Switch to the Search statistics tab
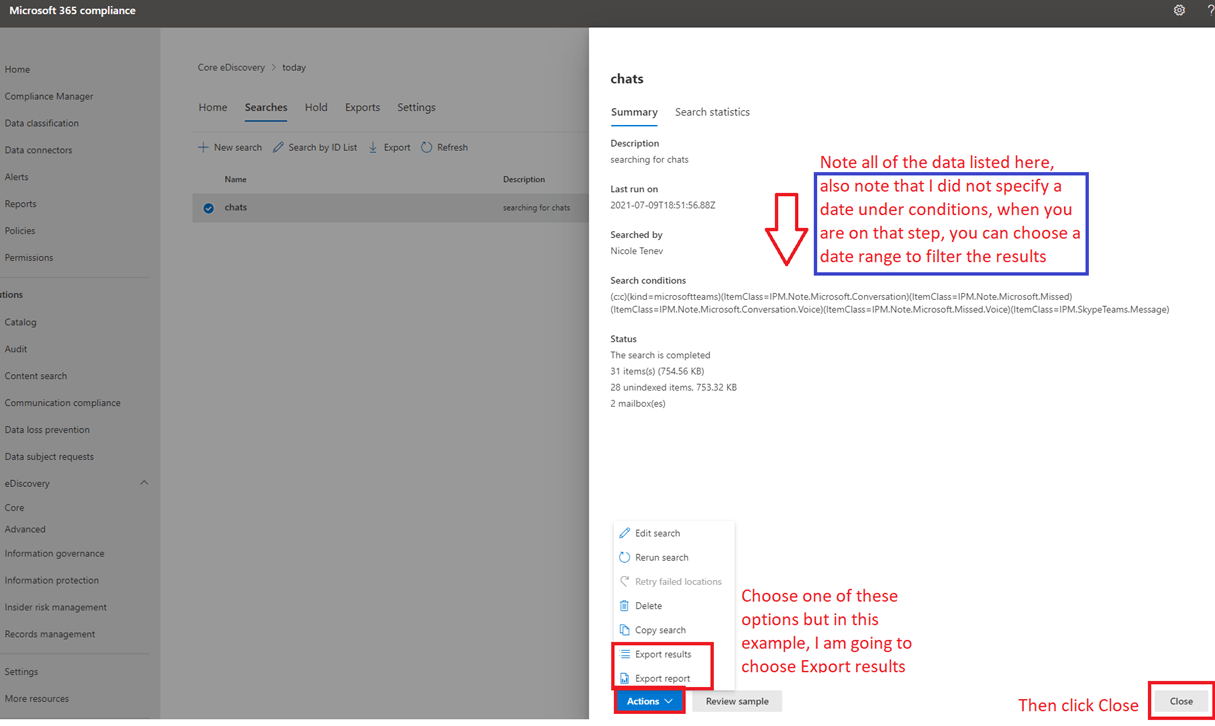Screen dimensions: 1215x726 (x=712, y=112)
